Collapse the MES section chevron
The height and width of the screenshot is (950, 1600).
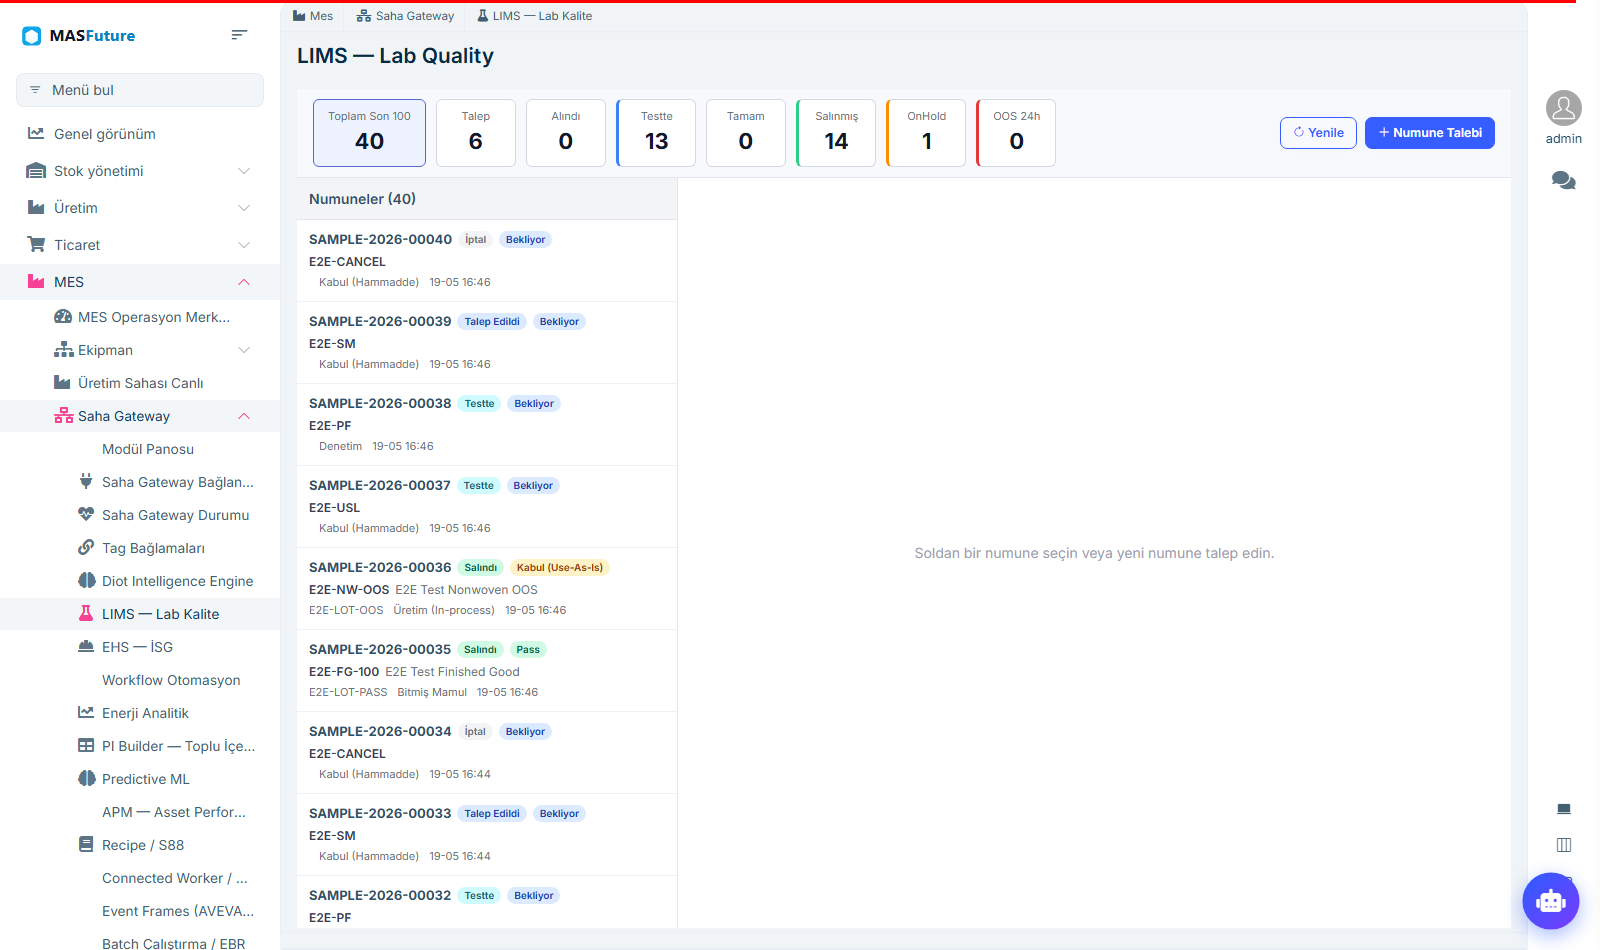point(244,282)
